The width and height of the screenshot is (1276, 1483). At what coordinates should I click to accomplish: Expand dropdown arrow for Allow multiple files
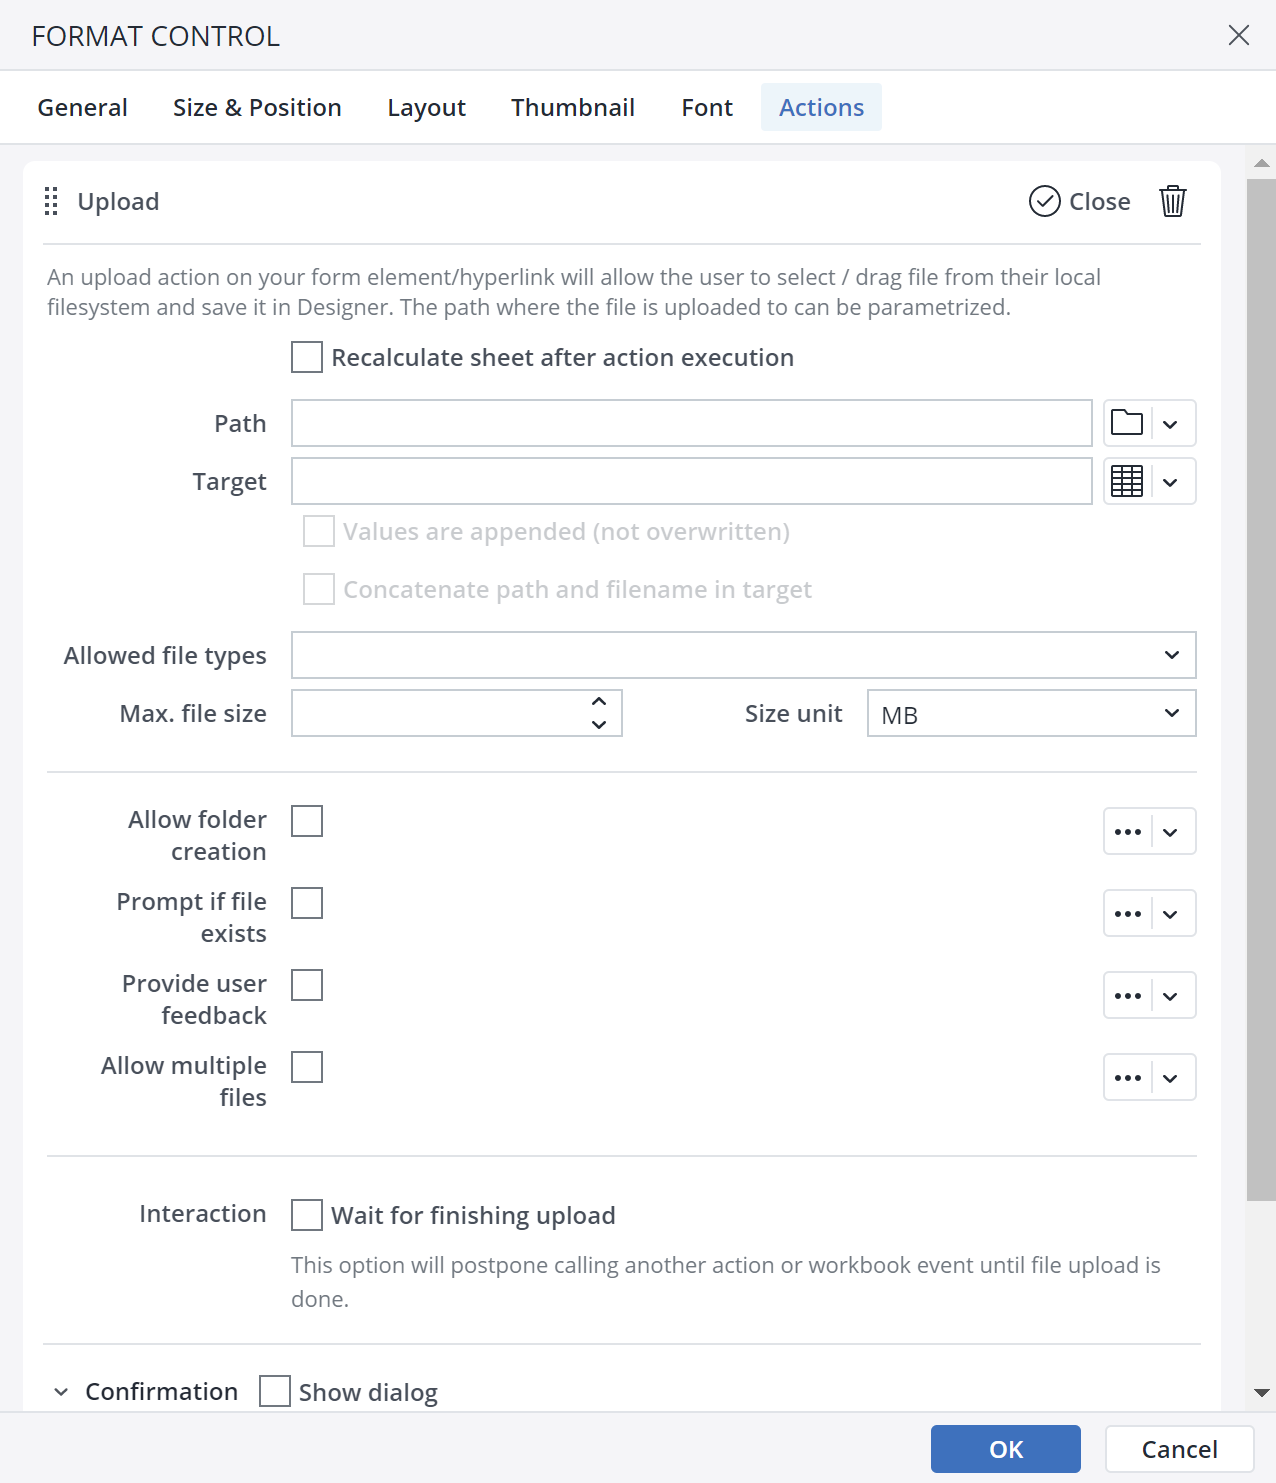[x=1171, y=1078]
